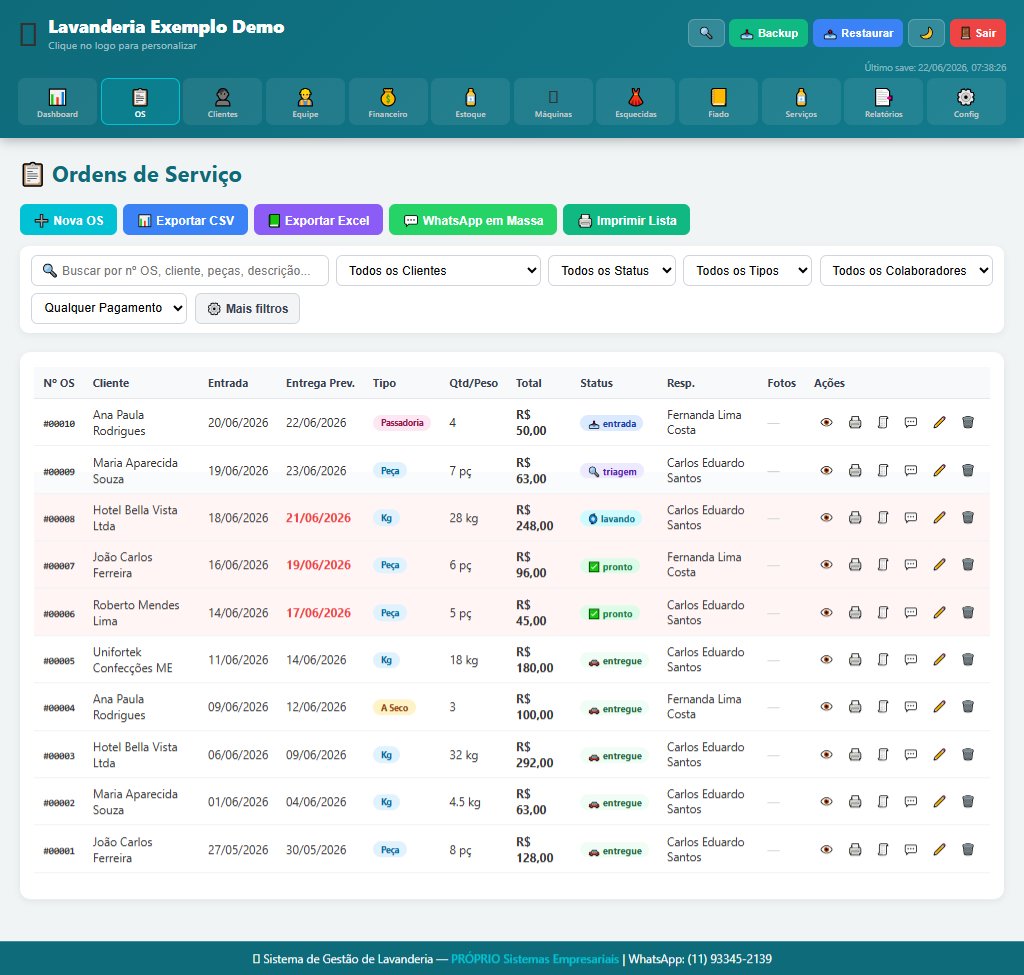Open the message icon for order #00007

pos(910,565)
